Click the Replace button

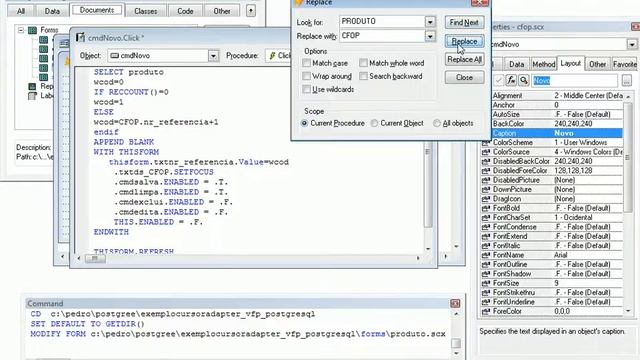[464, 41]
